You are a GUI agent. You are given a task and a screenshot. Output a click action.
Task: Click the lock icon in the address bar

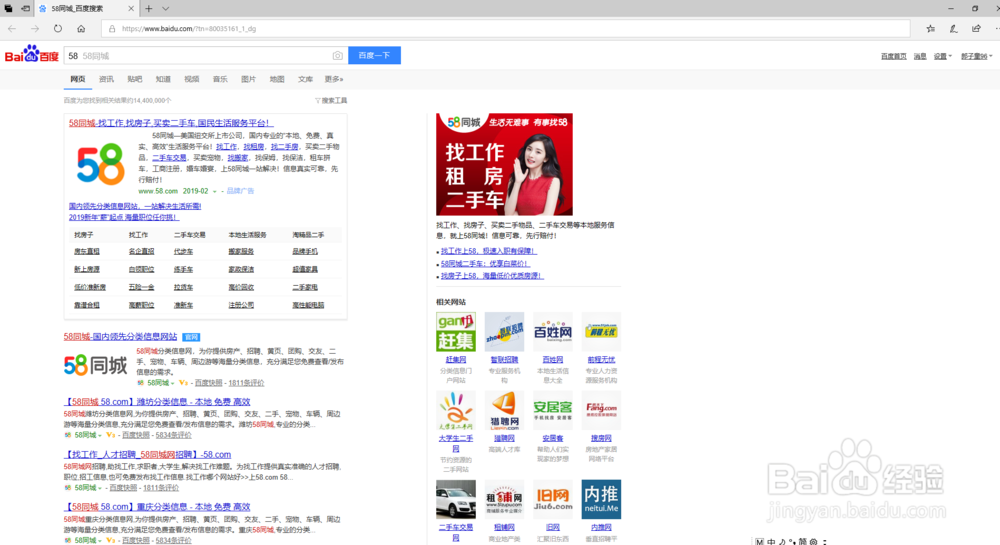coord(112,29)
